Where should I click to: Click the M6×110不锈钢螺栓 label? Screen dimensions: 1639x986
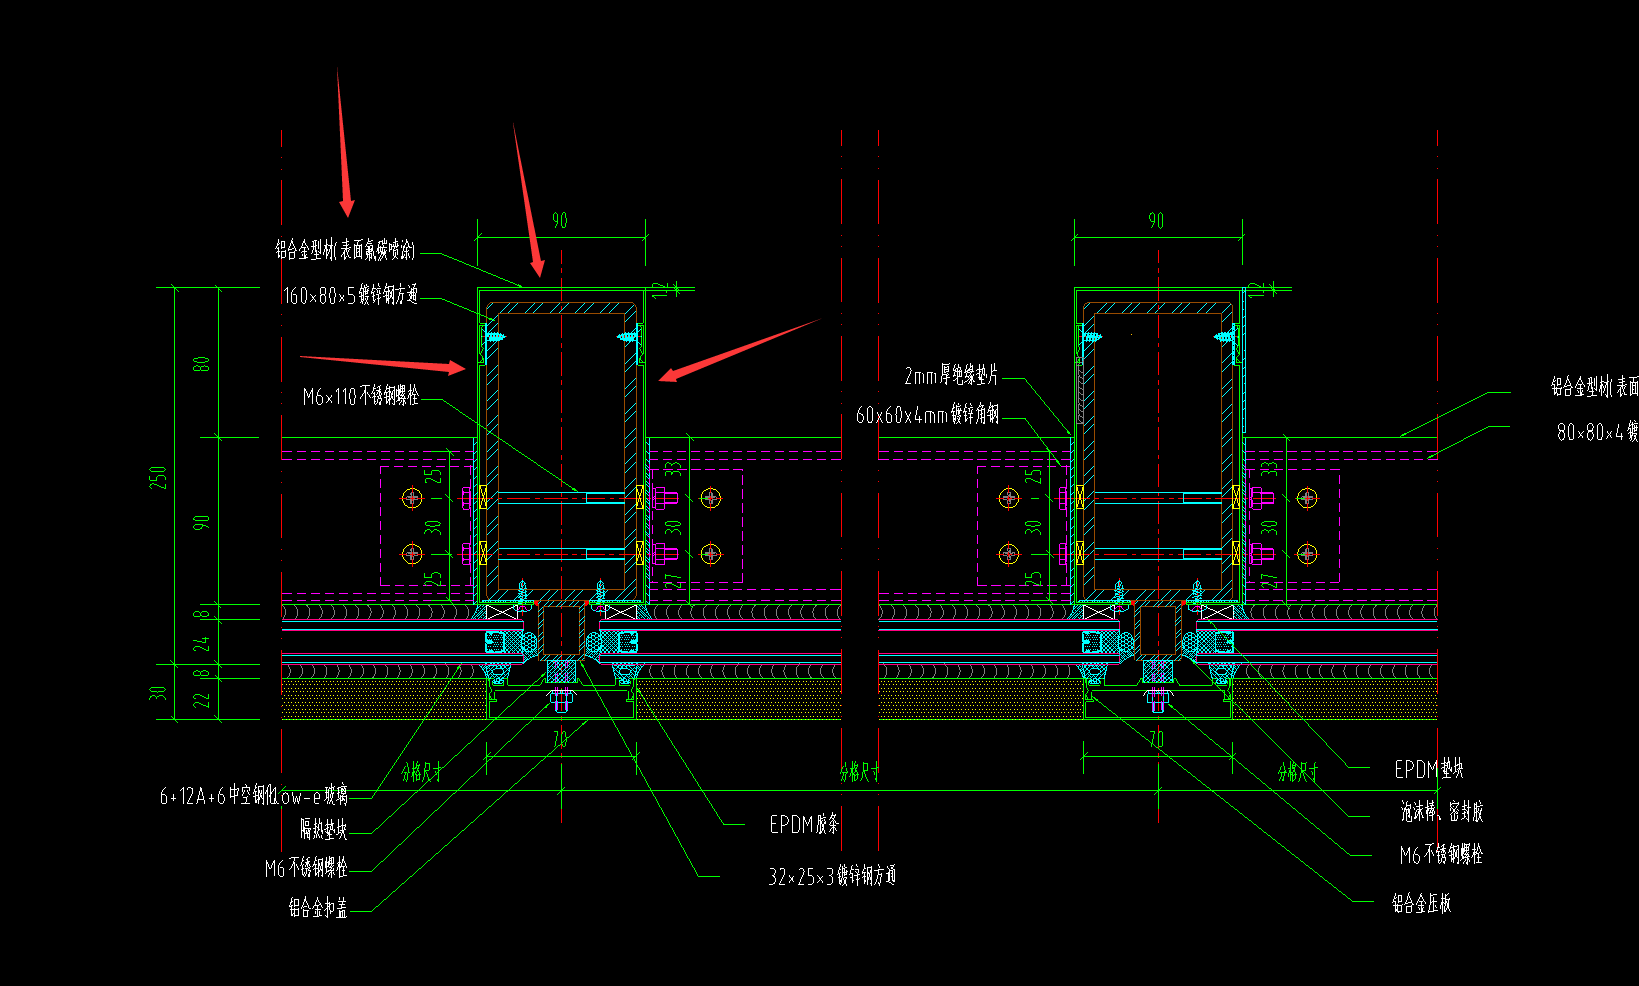pyautogui.click(x=361, y=397)
